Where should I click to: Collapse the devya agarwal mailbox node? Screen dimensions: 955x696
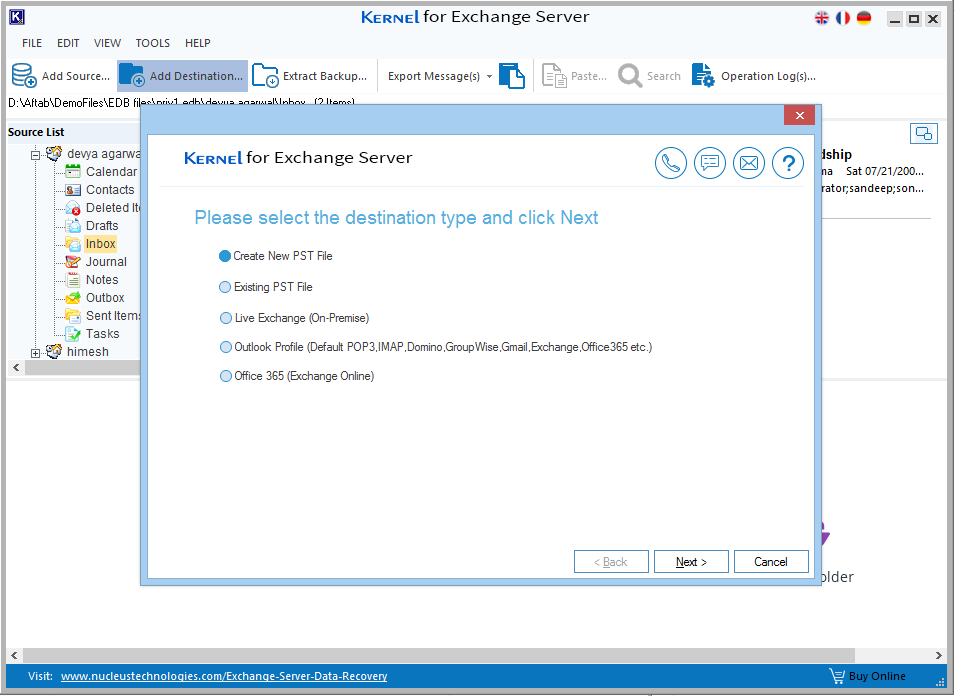coord(36,154)
